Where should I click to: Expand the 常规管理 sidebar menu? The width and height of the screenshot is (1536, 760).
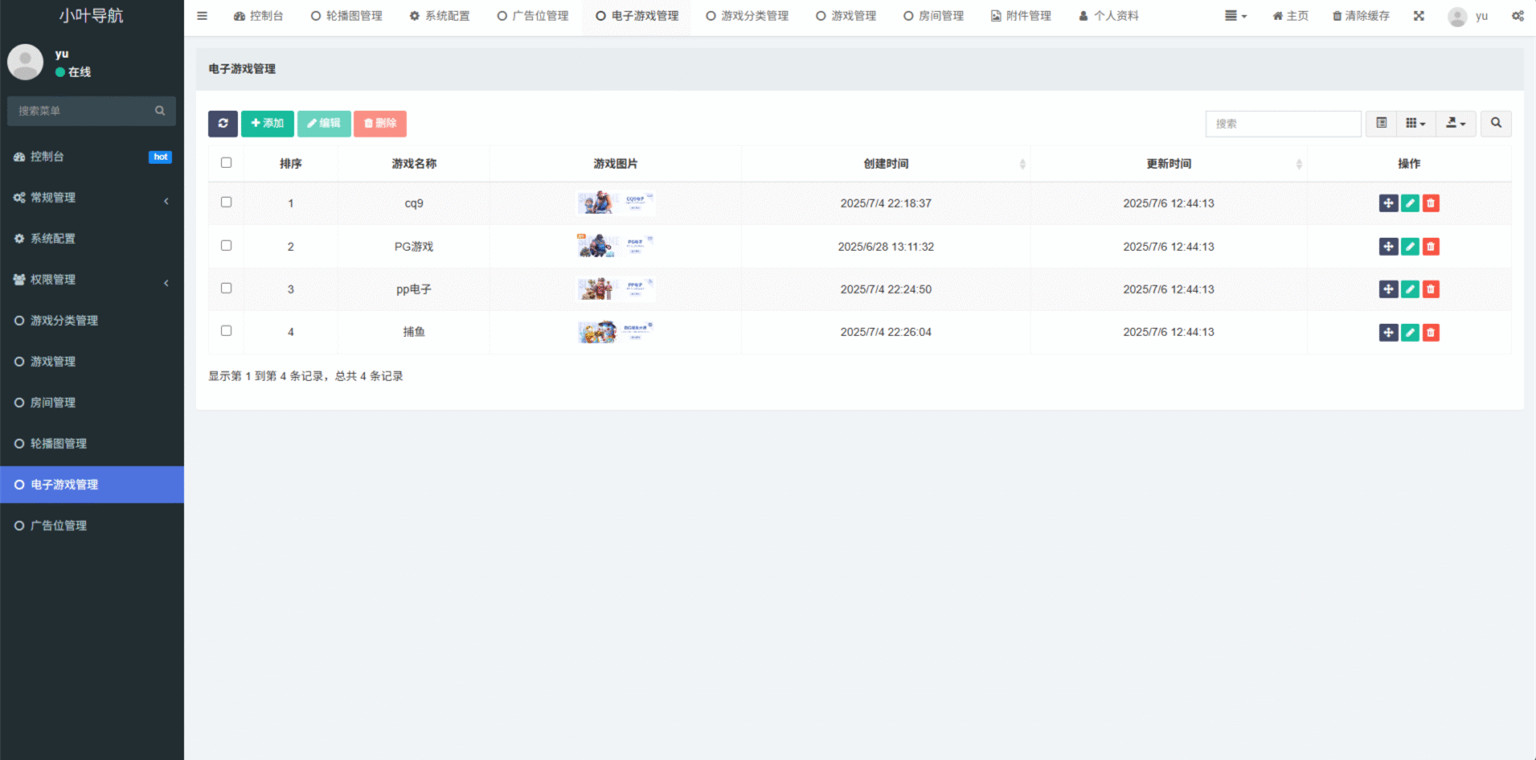[91, 198]
